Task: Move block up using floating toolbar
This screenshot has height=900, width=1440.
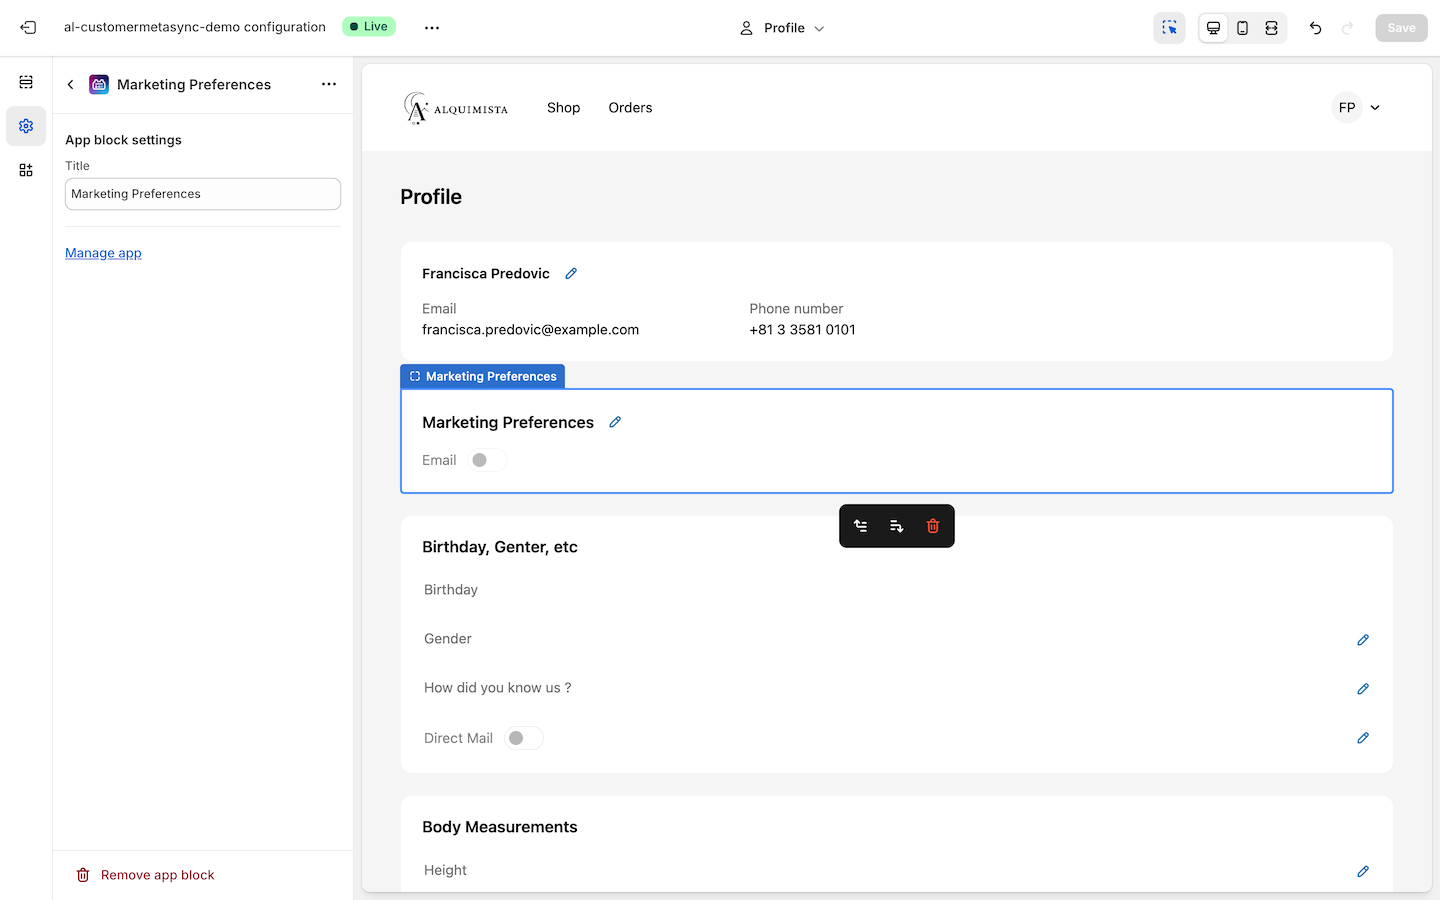Action: tap(860, 526)
